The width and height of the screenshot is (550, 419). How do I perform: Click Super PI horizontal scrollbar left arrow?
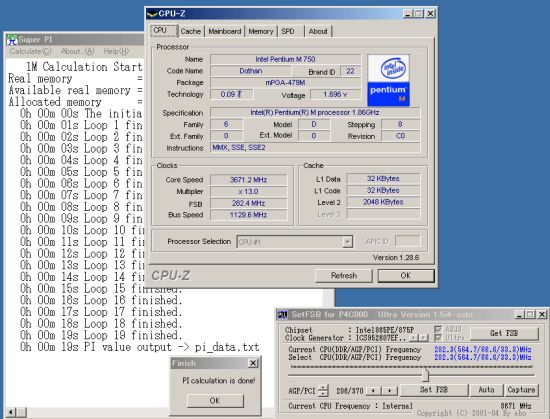pyautogui.click(x=11, y=412)
